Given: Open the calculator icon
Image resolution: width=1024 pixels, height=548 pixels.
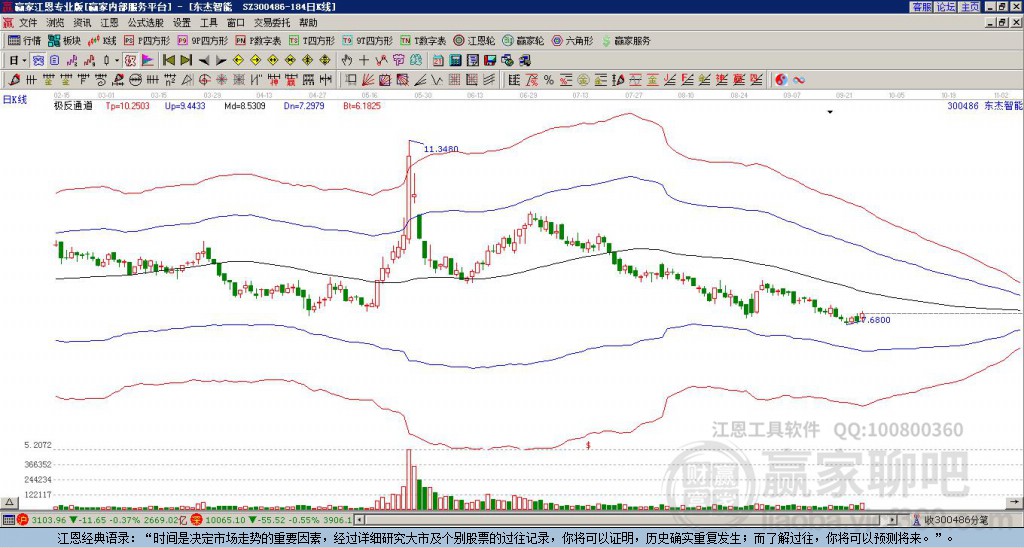Looking at the screenshot, I should click(x=455, y=61).
